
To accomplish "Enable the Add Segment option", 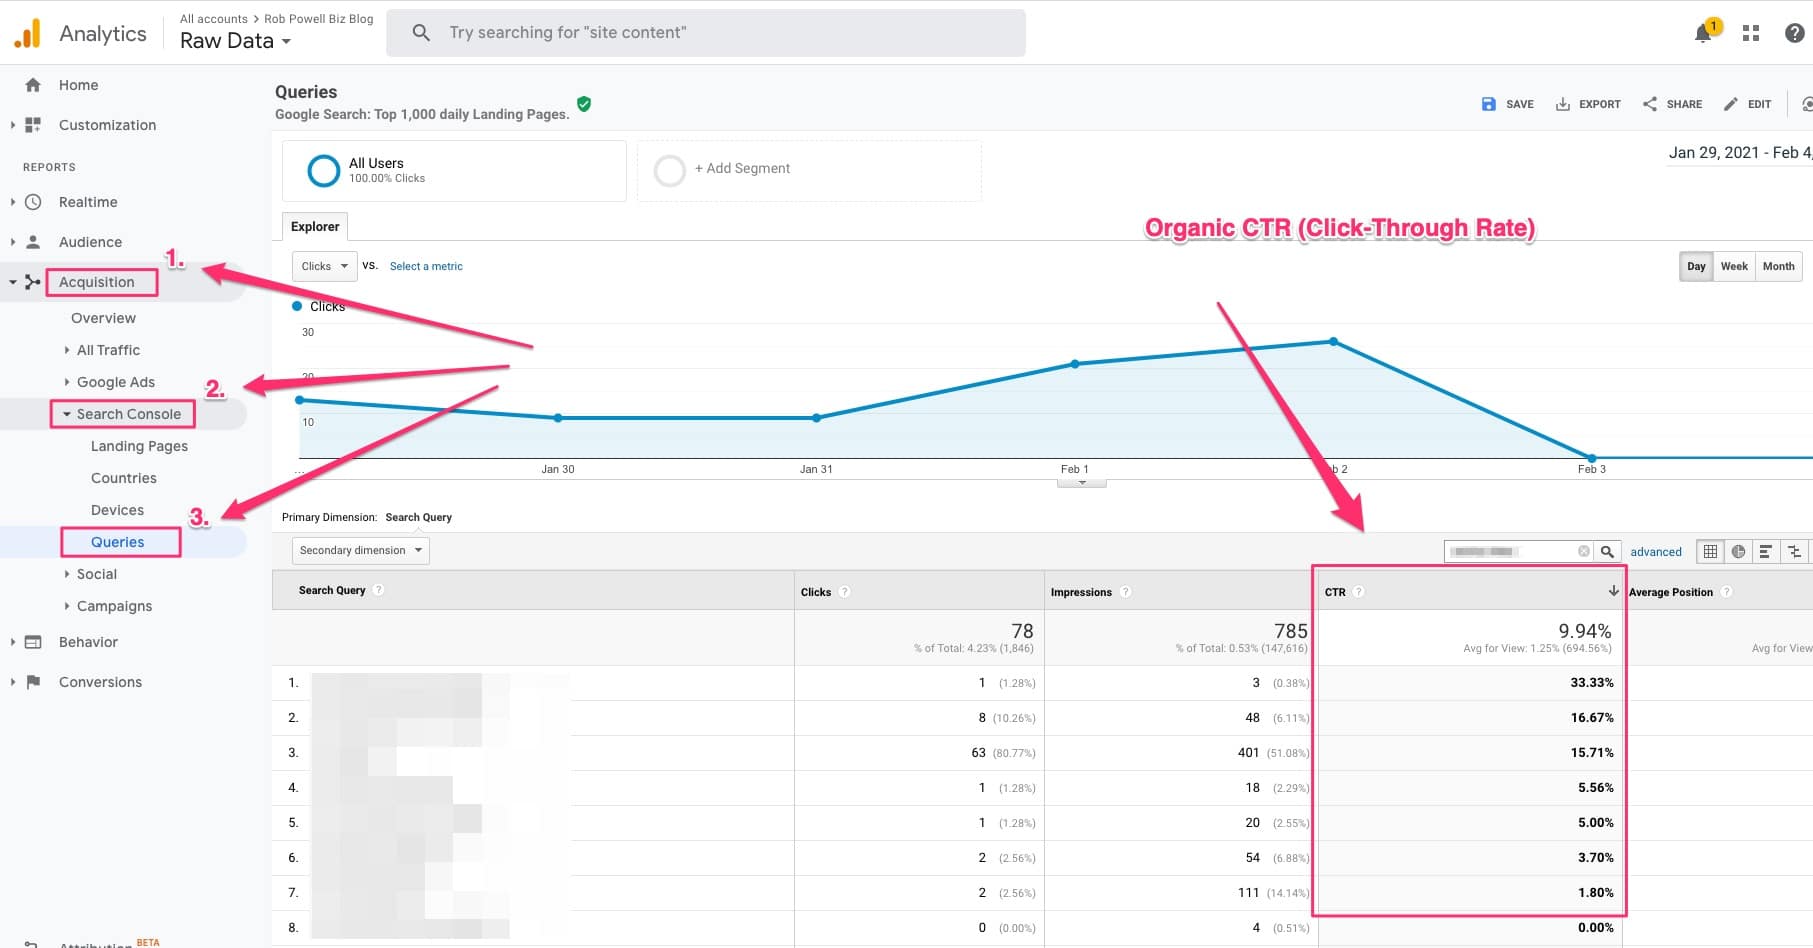I will [669, 170].
